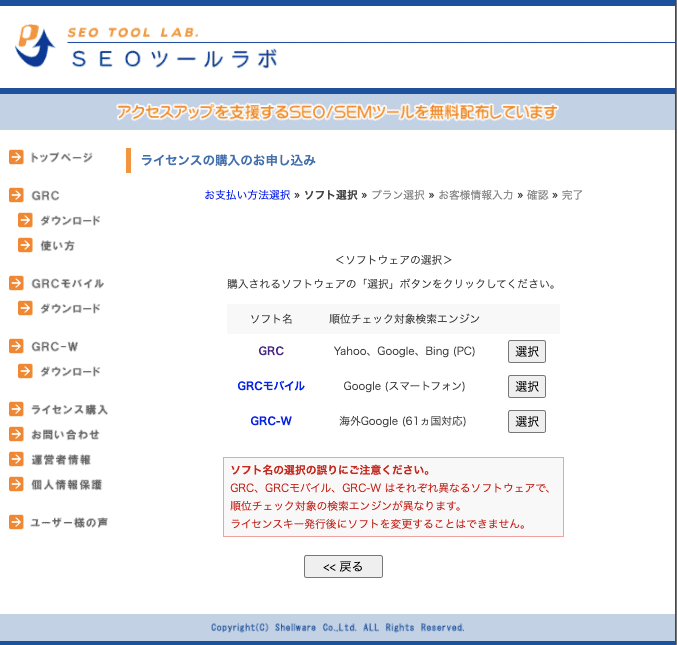Click the SEO Tool Lab logo icon

35,45
